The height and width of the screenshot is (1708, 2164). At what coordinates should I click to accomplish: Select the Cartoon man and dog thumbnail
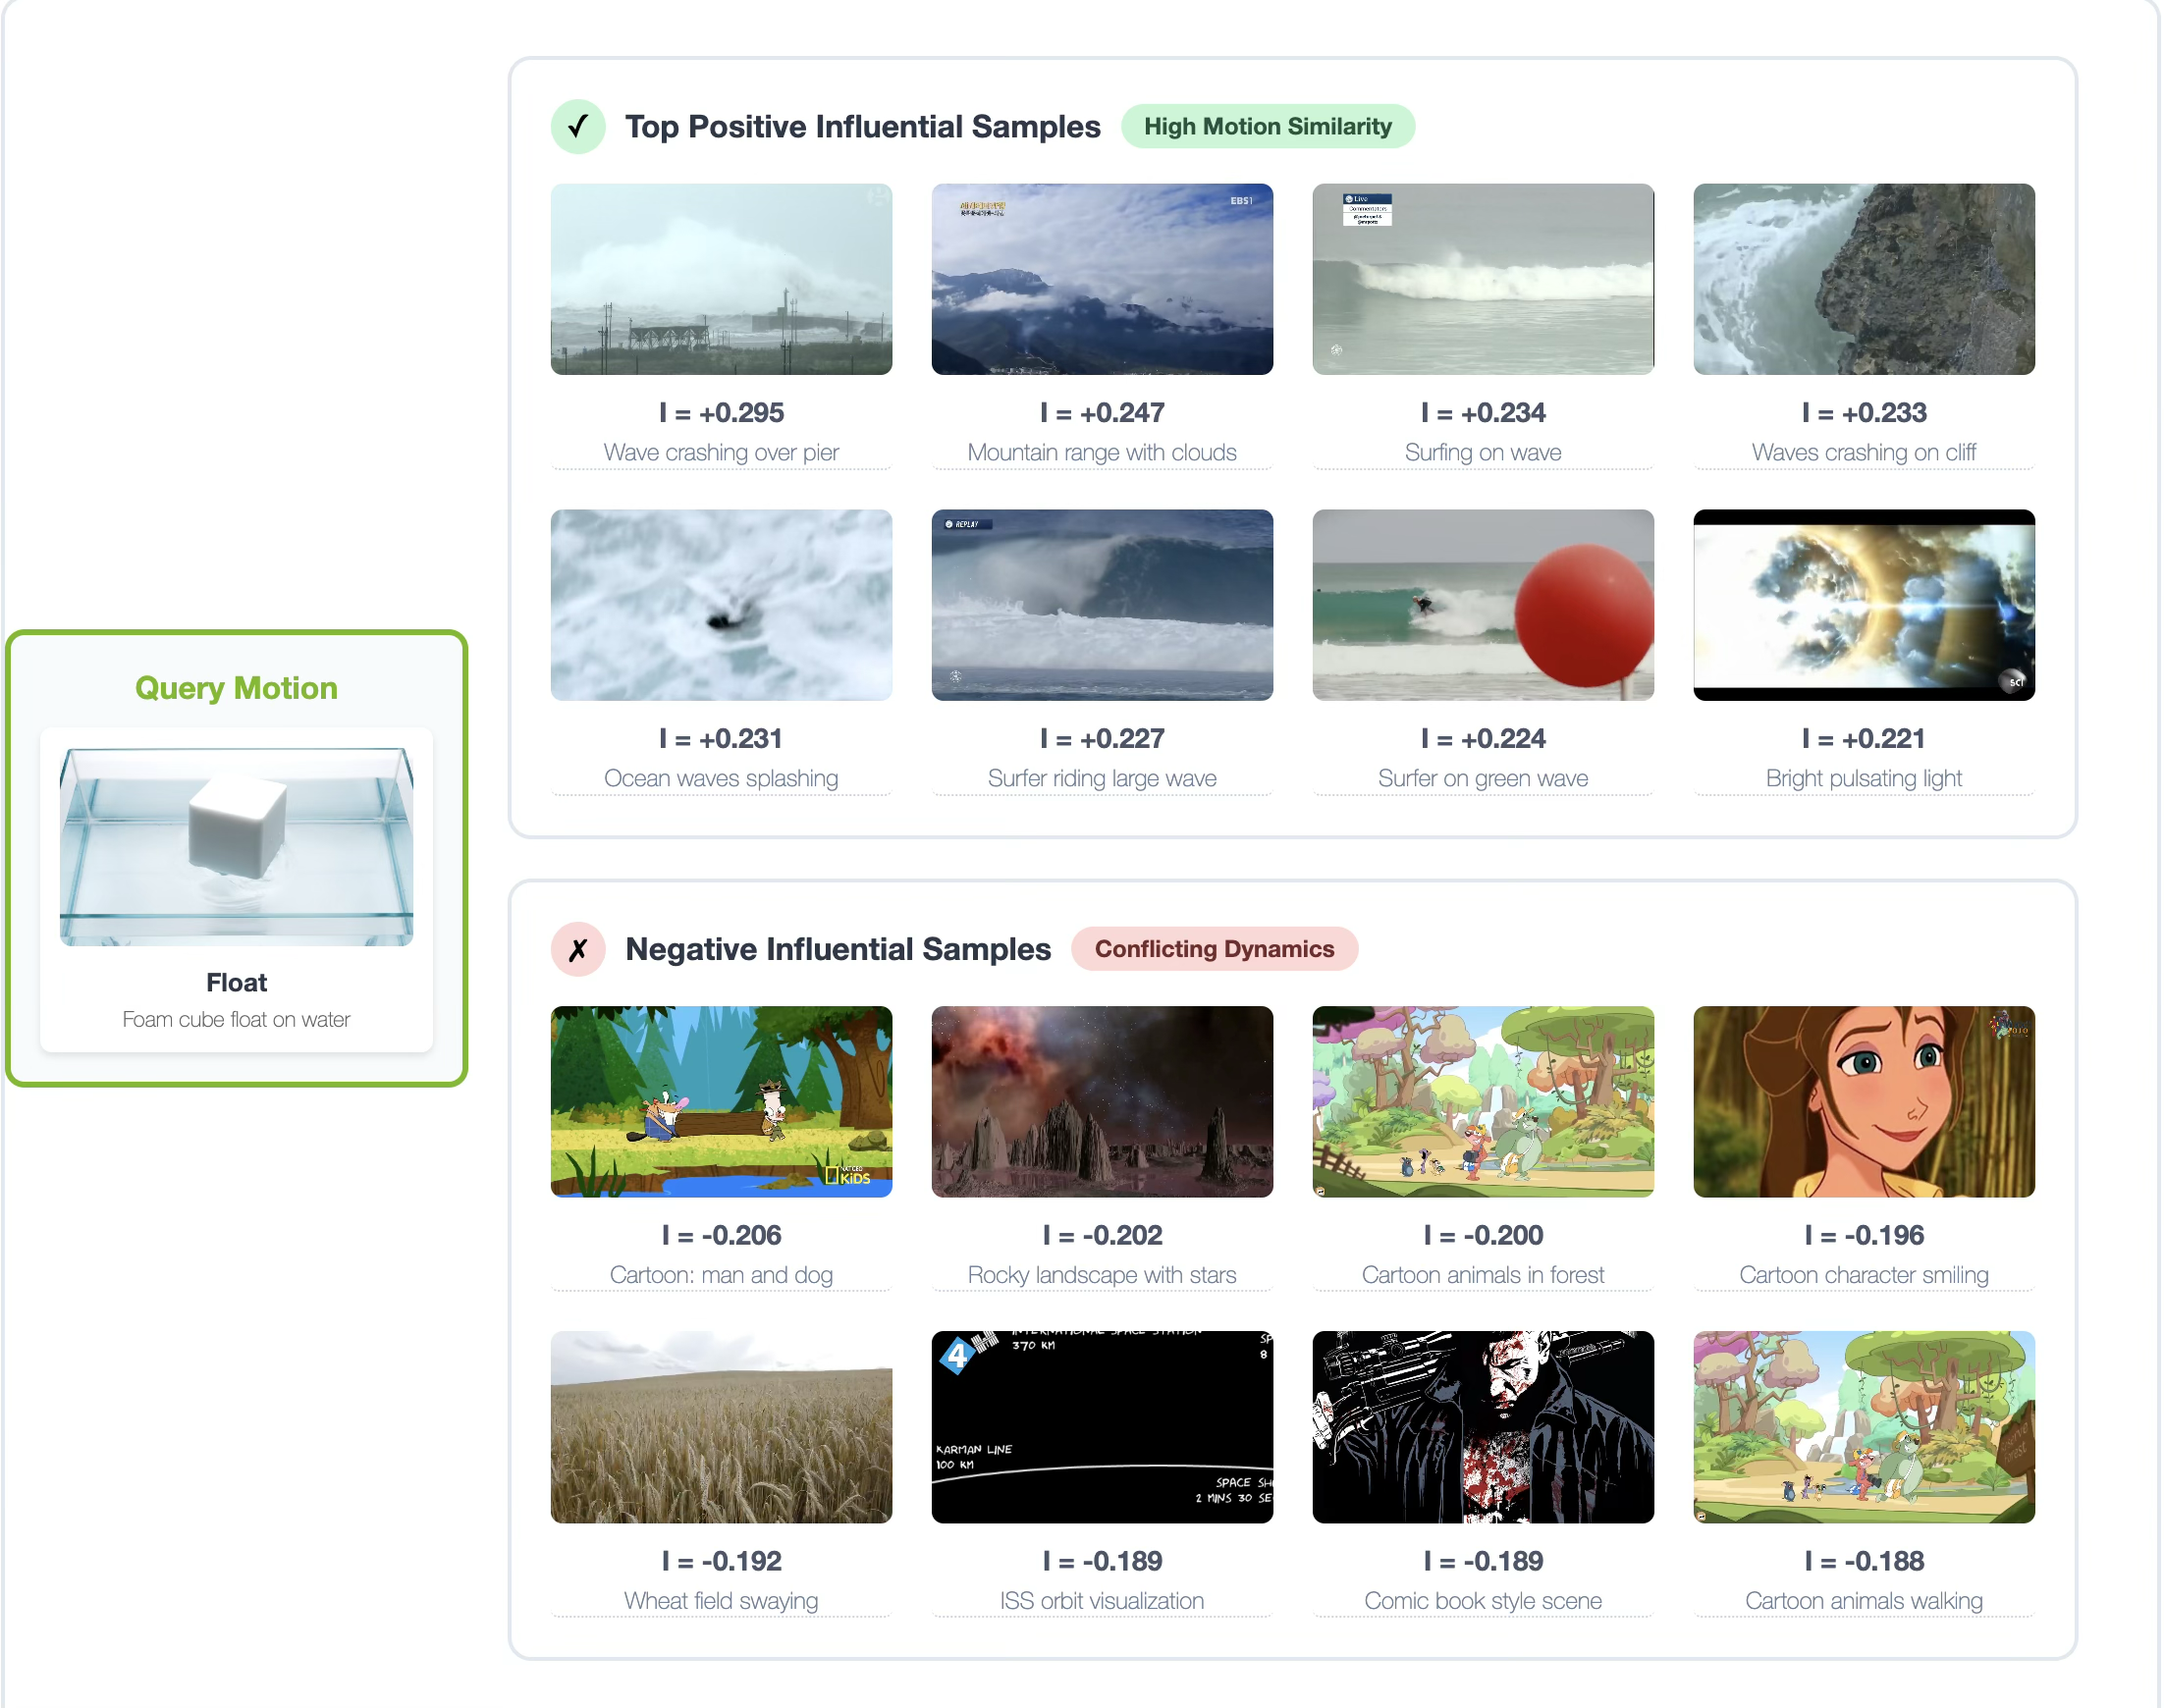(x=721, y=1102)
